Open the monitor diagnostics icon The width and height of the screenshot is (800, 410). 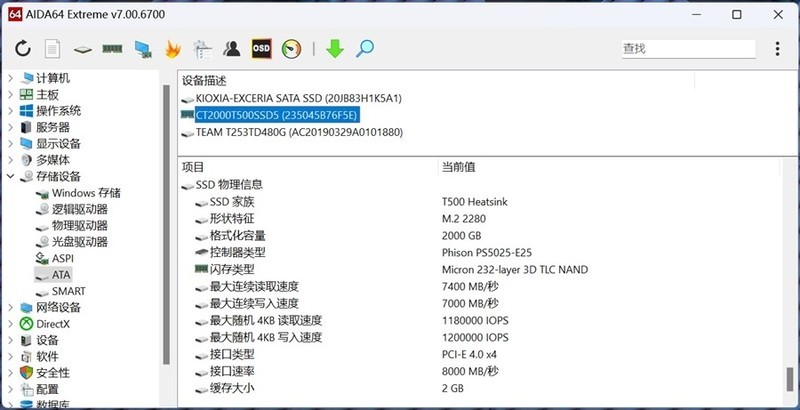click(143, 49)
